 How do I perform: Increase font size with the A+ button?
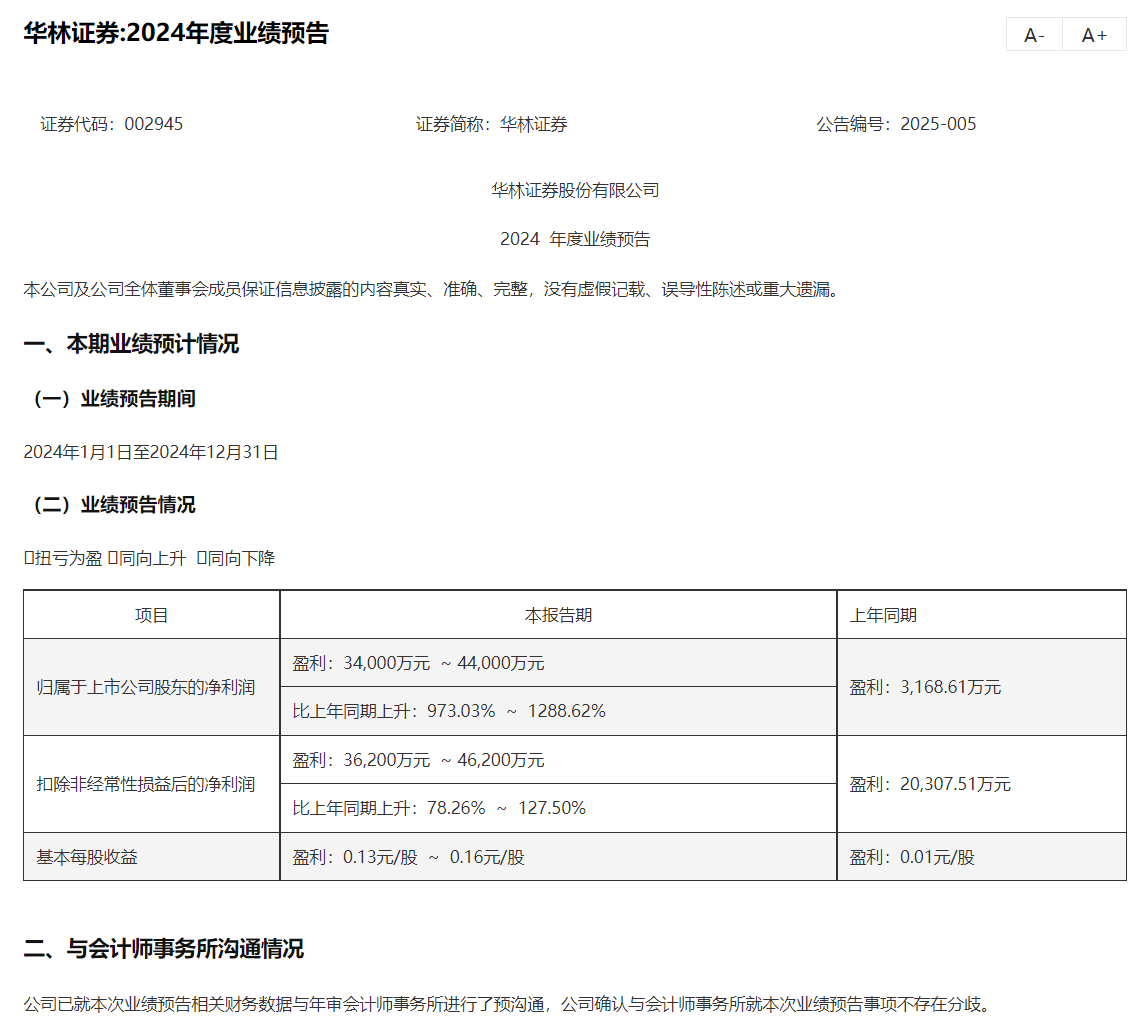pos(1094,35)
